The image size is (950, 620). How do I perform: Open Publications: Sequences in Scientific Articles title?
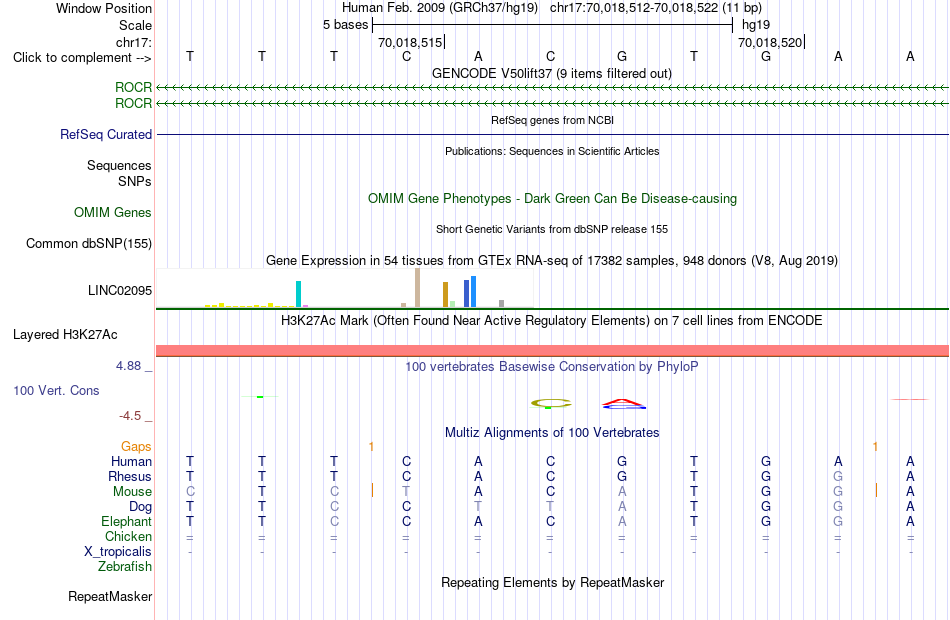click(x=552, y=151)
